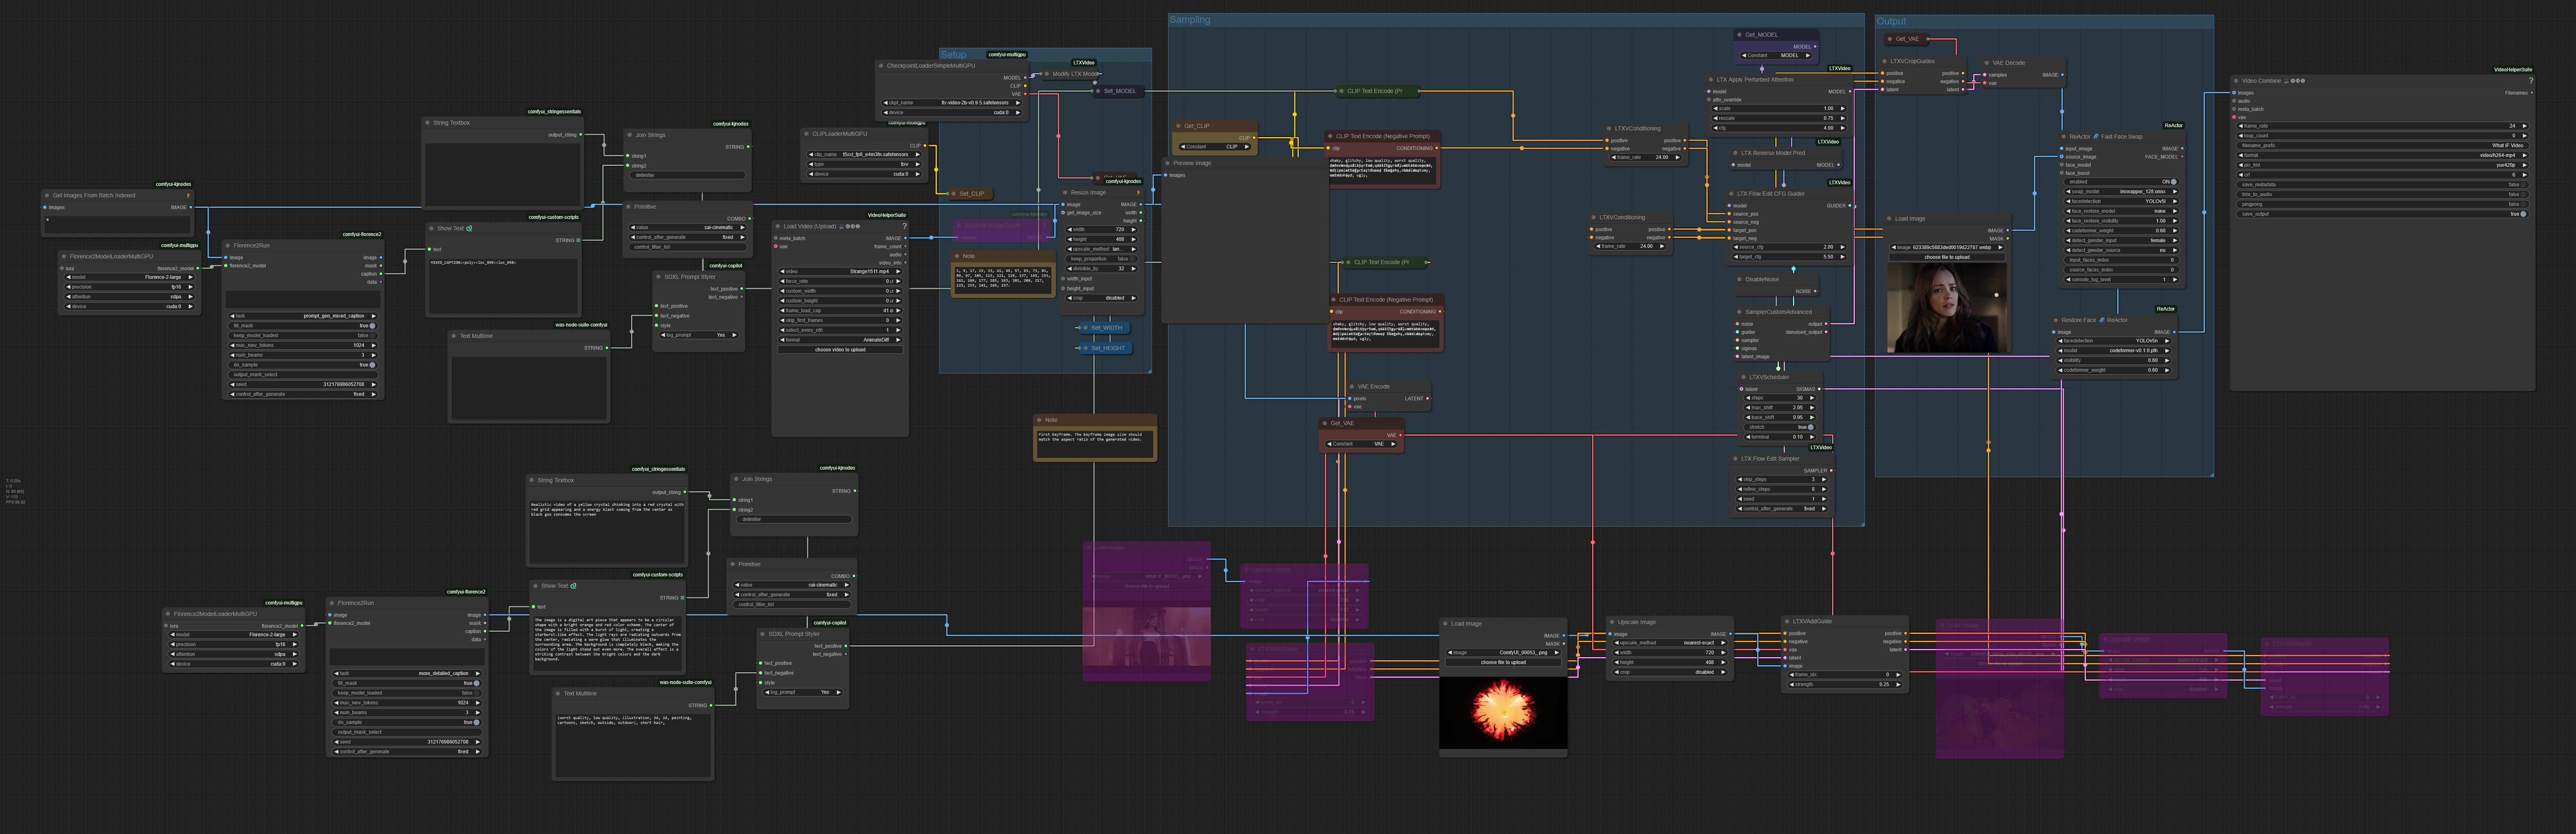Collapse the Get_MODEL node
Image resolution: width=2576 pixels, height=834 pixels.
[x=1740, y=35]
